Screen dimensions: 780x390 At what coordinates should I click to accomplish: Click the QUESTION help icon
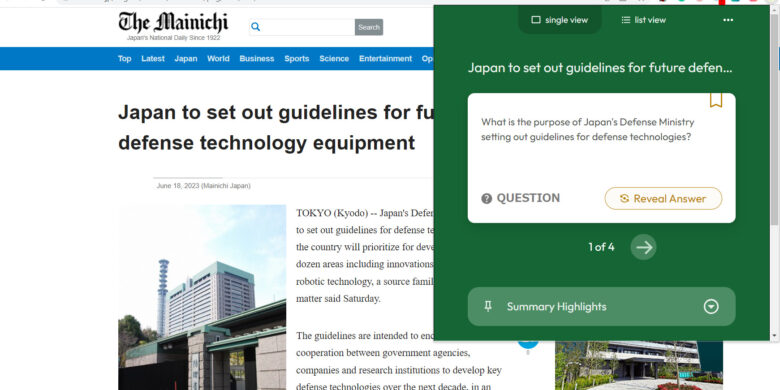pos(487,198)
